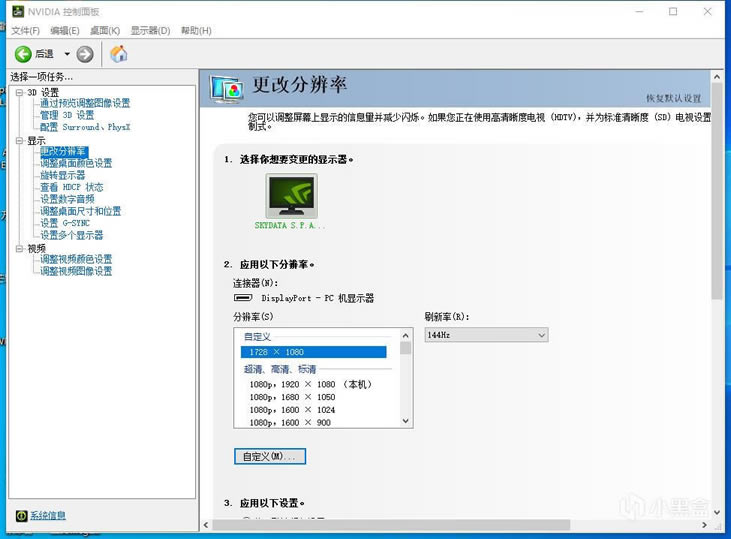Click main panel vertical scroll down arrow
This screenshot has width=731, height=539.
[717, 512]
